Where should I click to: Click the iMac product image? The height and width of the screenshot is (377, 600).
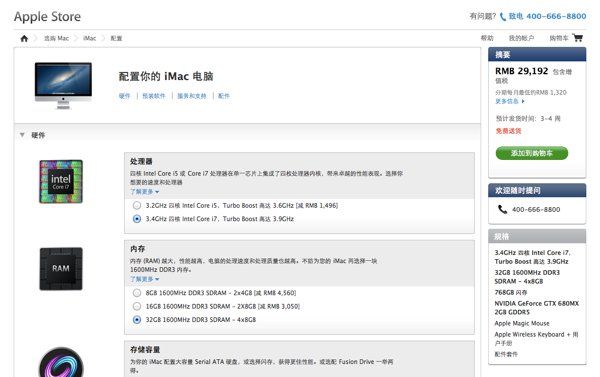[63, 85]
